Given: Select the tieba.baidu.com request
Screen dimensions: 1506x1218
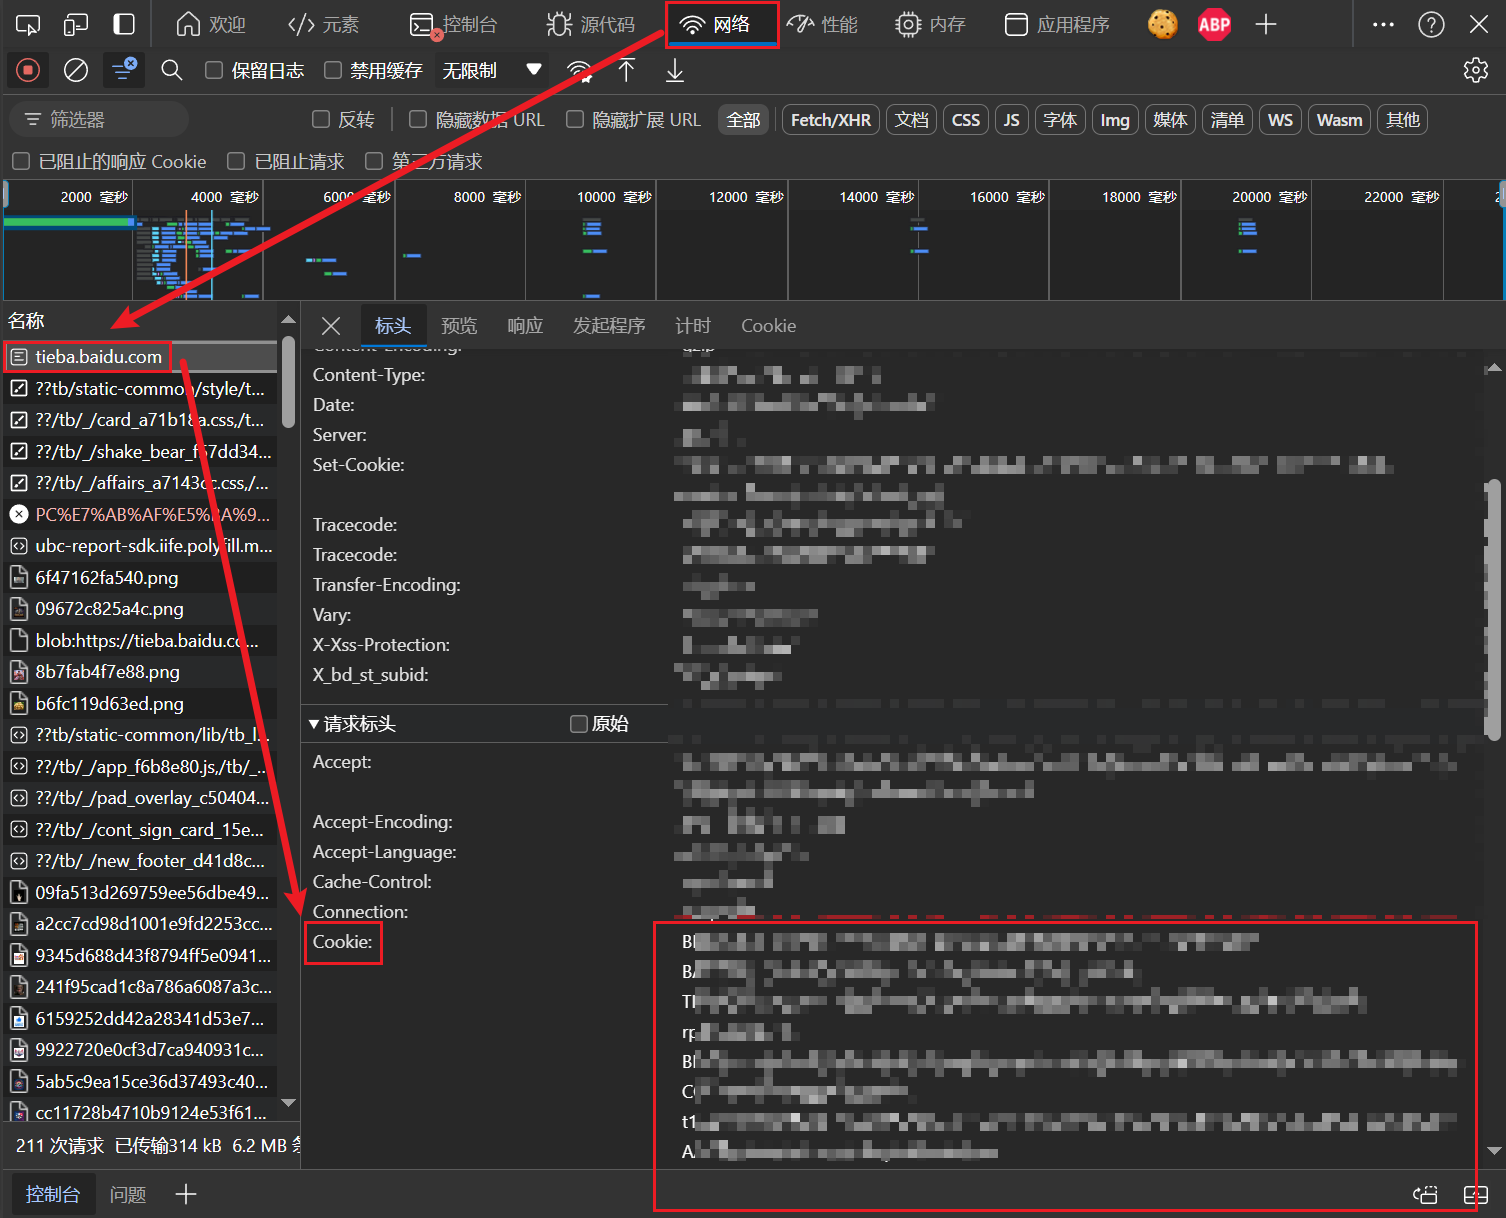Looking at the screenshot, I should (x=140, y=357).
